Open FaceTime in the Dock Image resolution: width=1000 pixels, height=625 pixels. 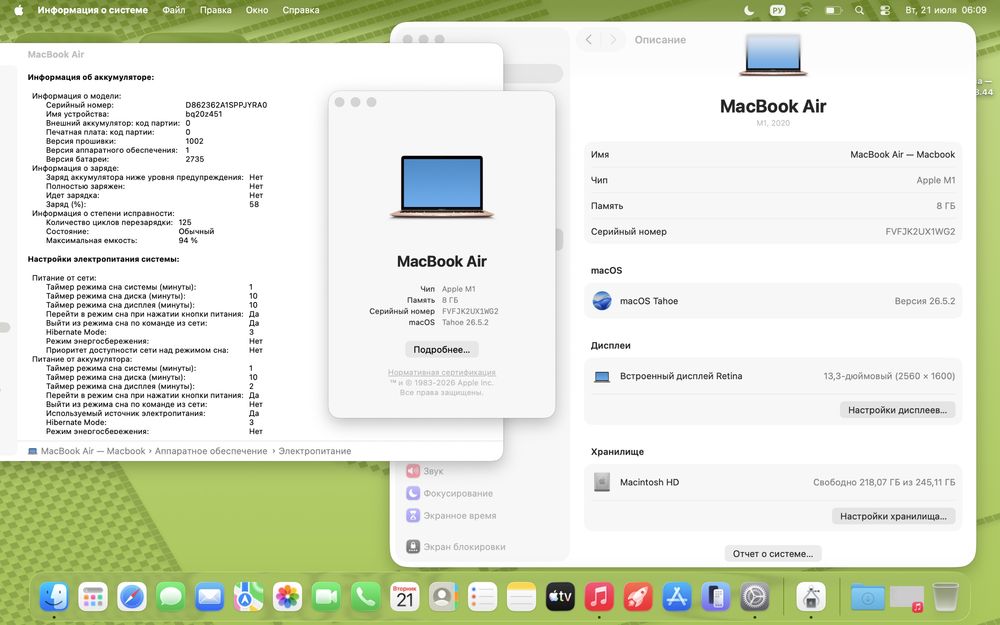(327, 598)
